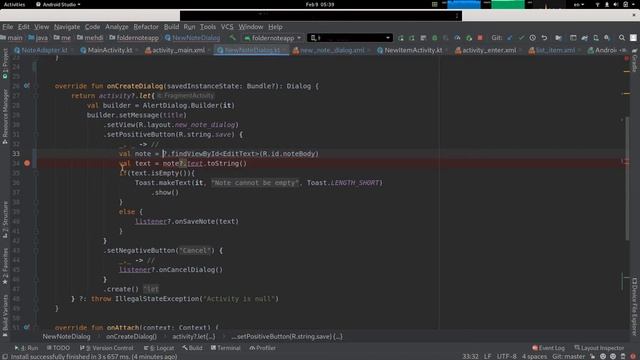Open the Android Studio app menu in top bar
This screenshot has height=360, width=640.
click(x=58, y=4)
